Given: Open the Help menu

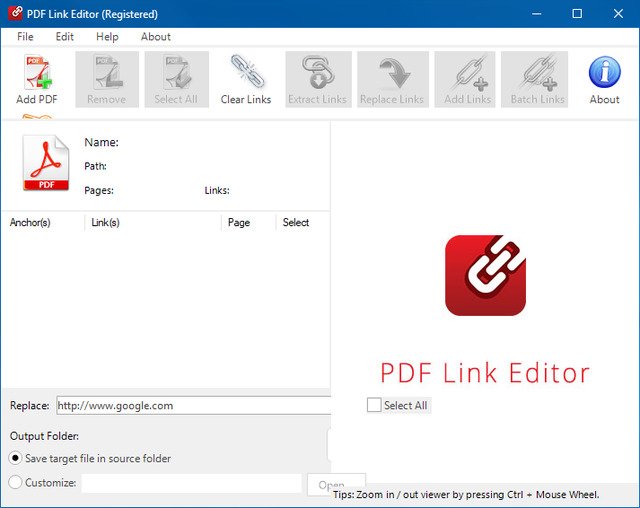Looking at the screenshot, I should (x=107, y=37).
